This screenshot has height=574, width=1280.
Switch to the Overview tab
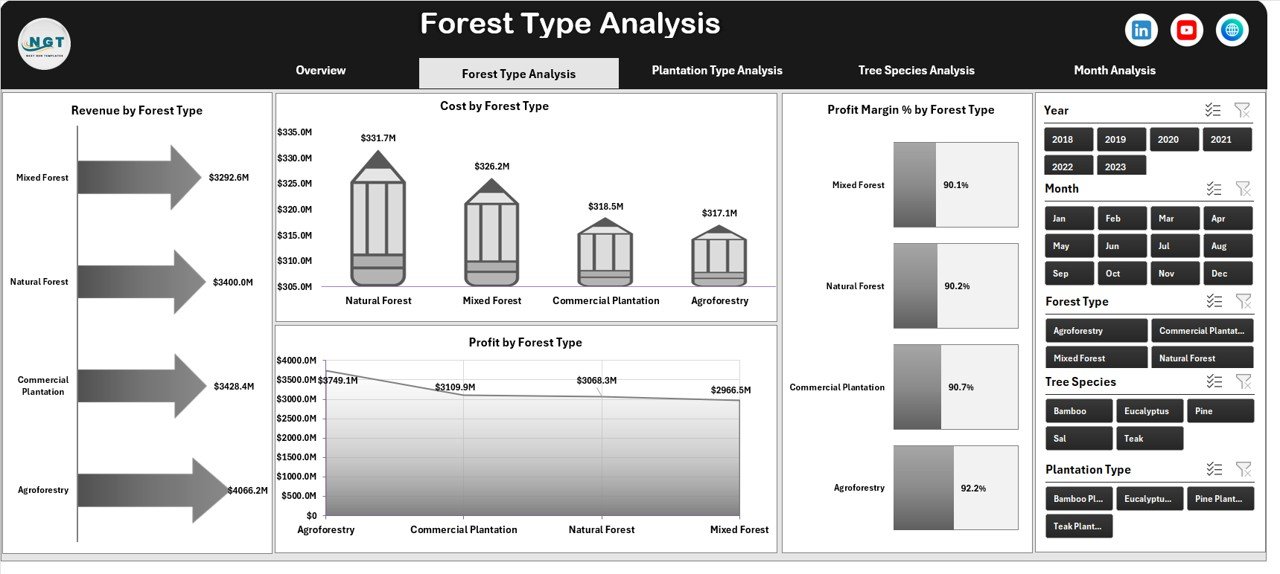(x=321, y=71)
